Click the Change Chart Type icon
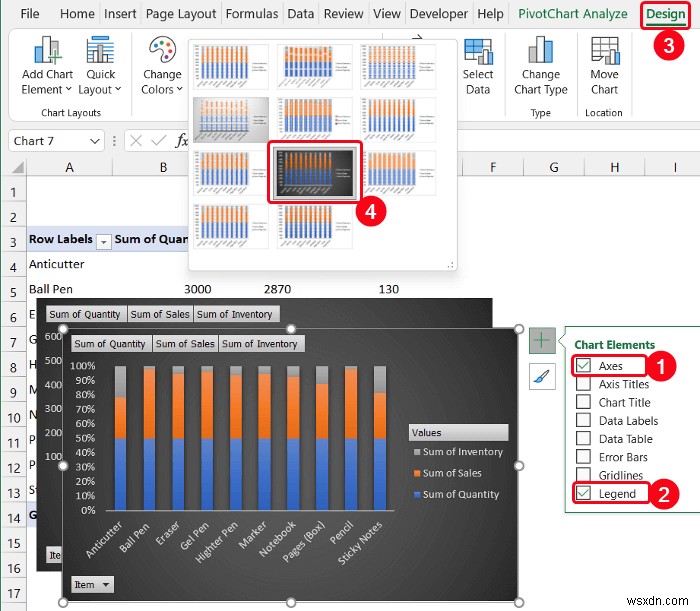700x611 pixels. coord(541,50)
